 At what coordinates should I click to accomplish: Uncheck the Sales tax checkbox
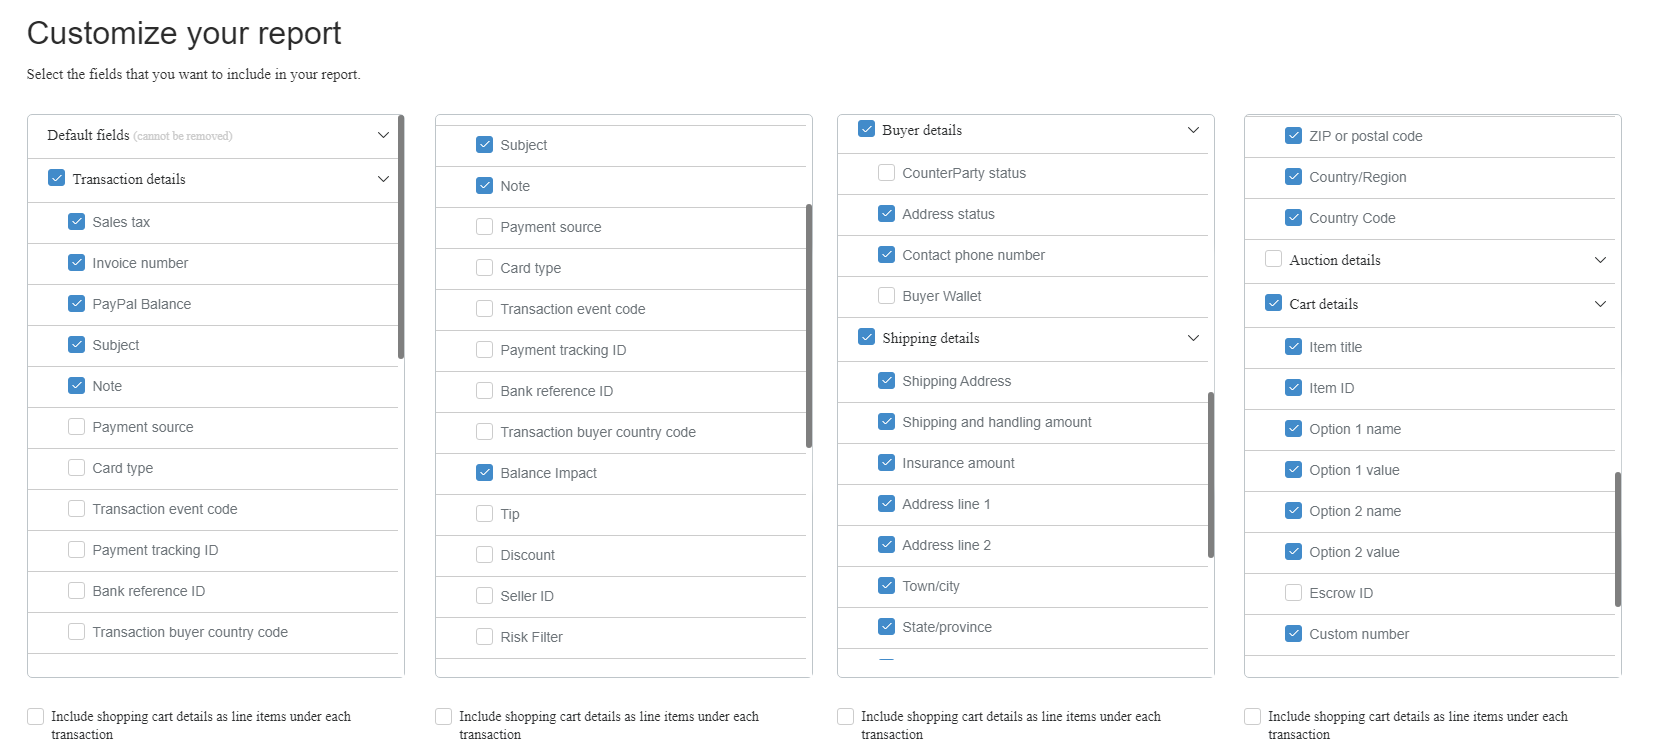[x=77, y=222]
